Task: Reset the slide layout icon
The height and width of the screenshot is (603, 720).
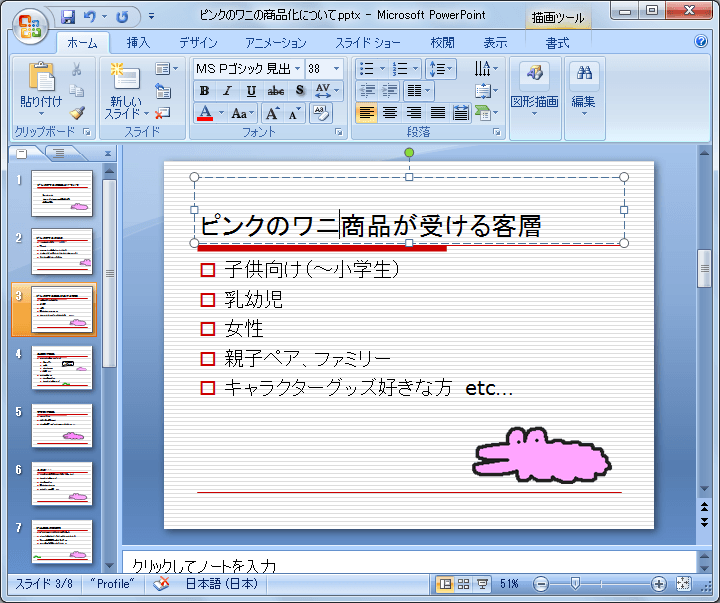Action: click(x=163, y=91)
